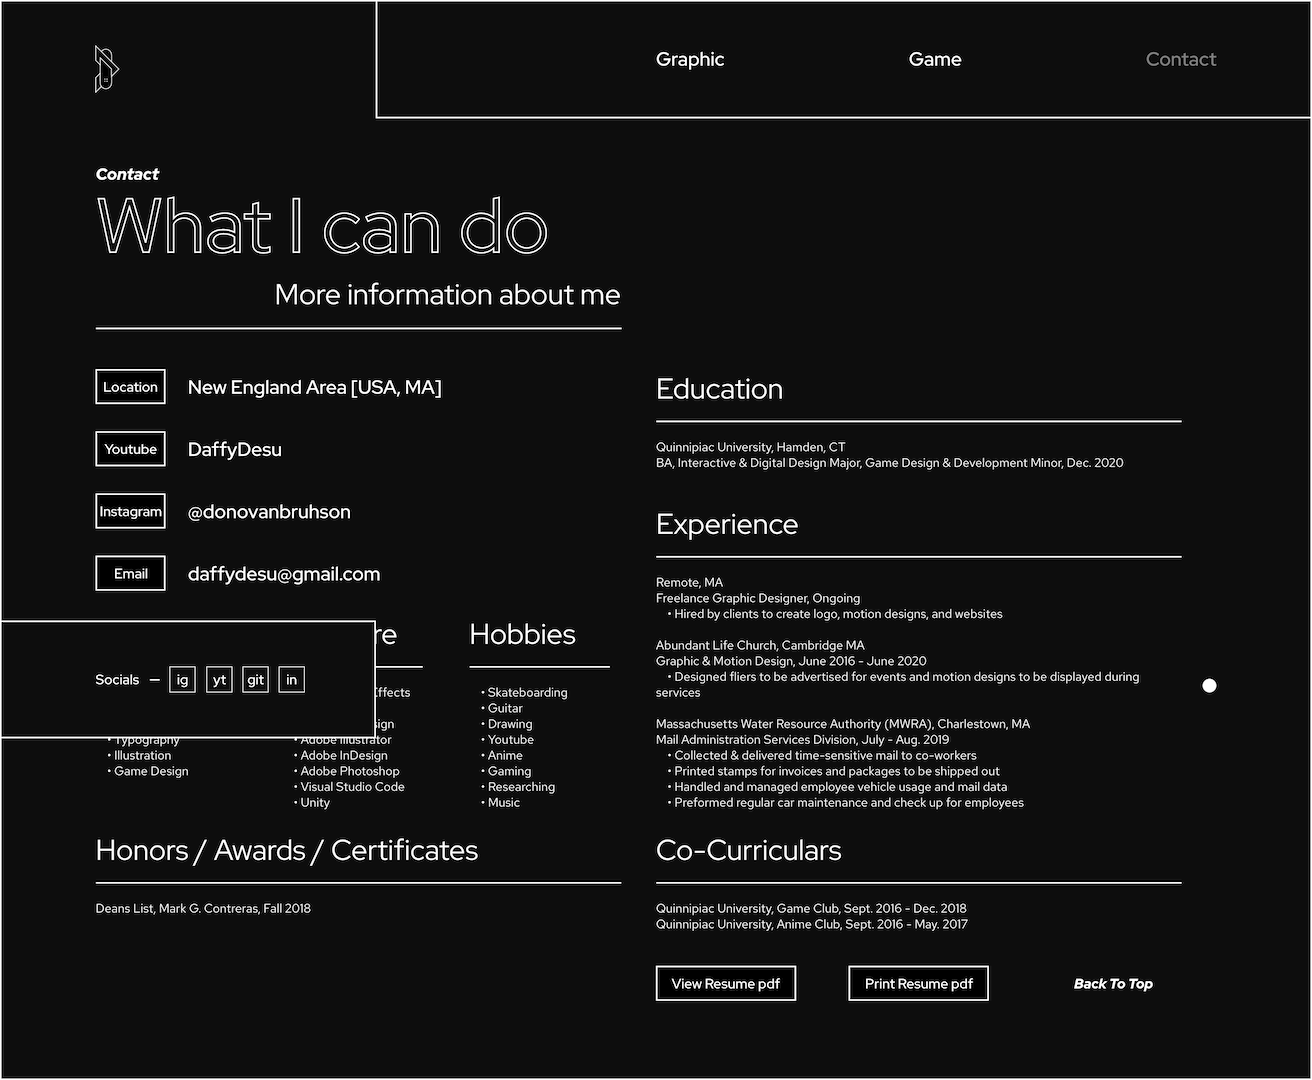The width and height of the screenshot is (1312, 1080).
Task: Open the Contact nav item
Action: 1181,59
